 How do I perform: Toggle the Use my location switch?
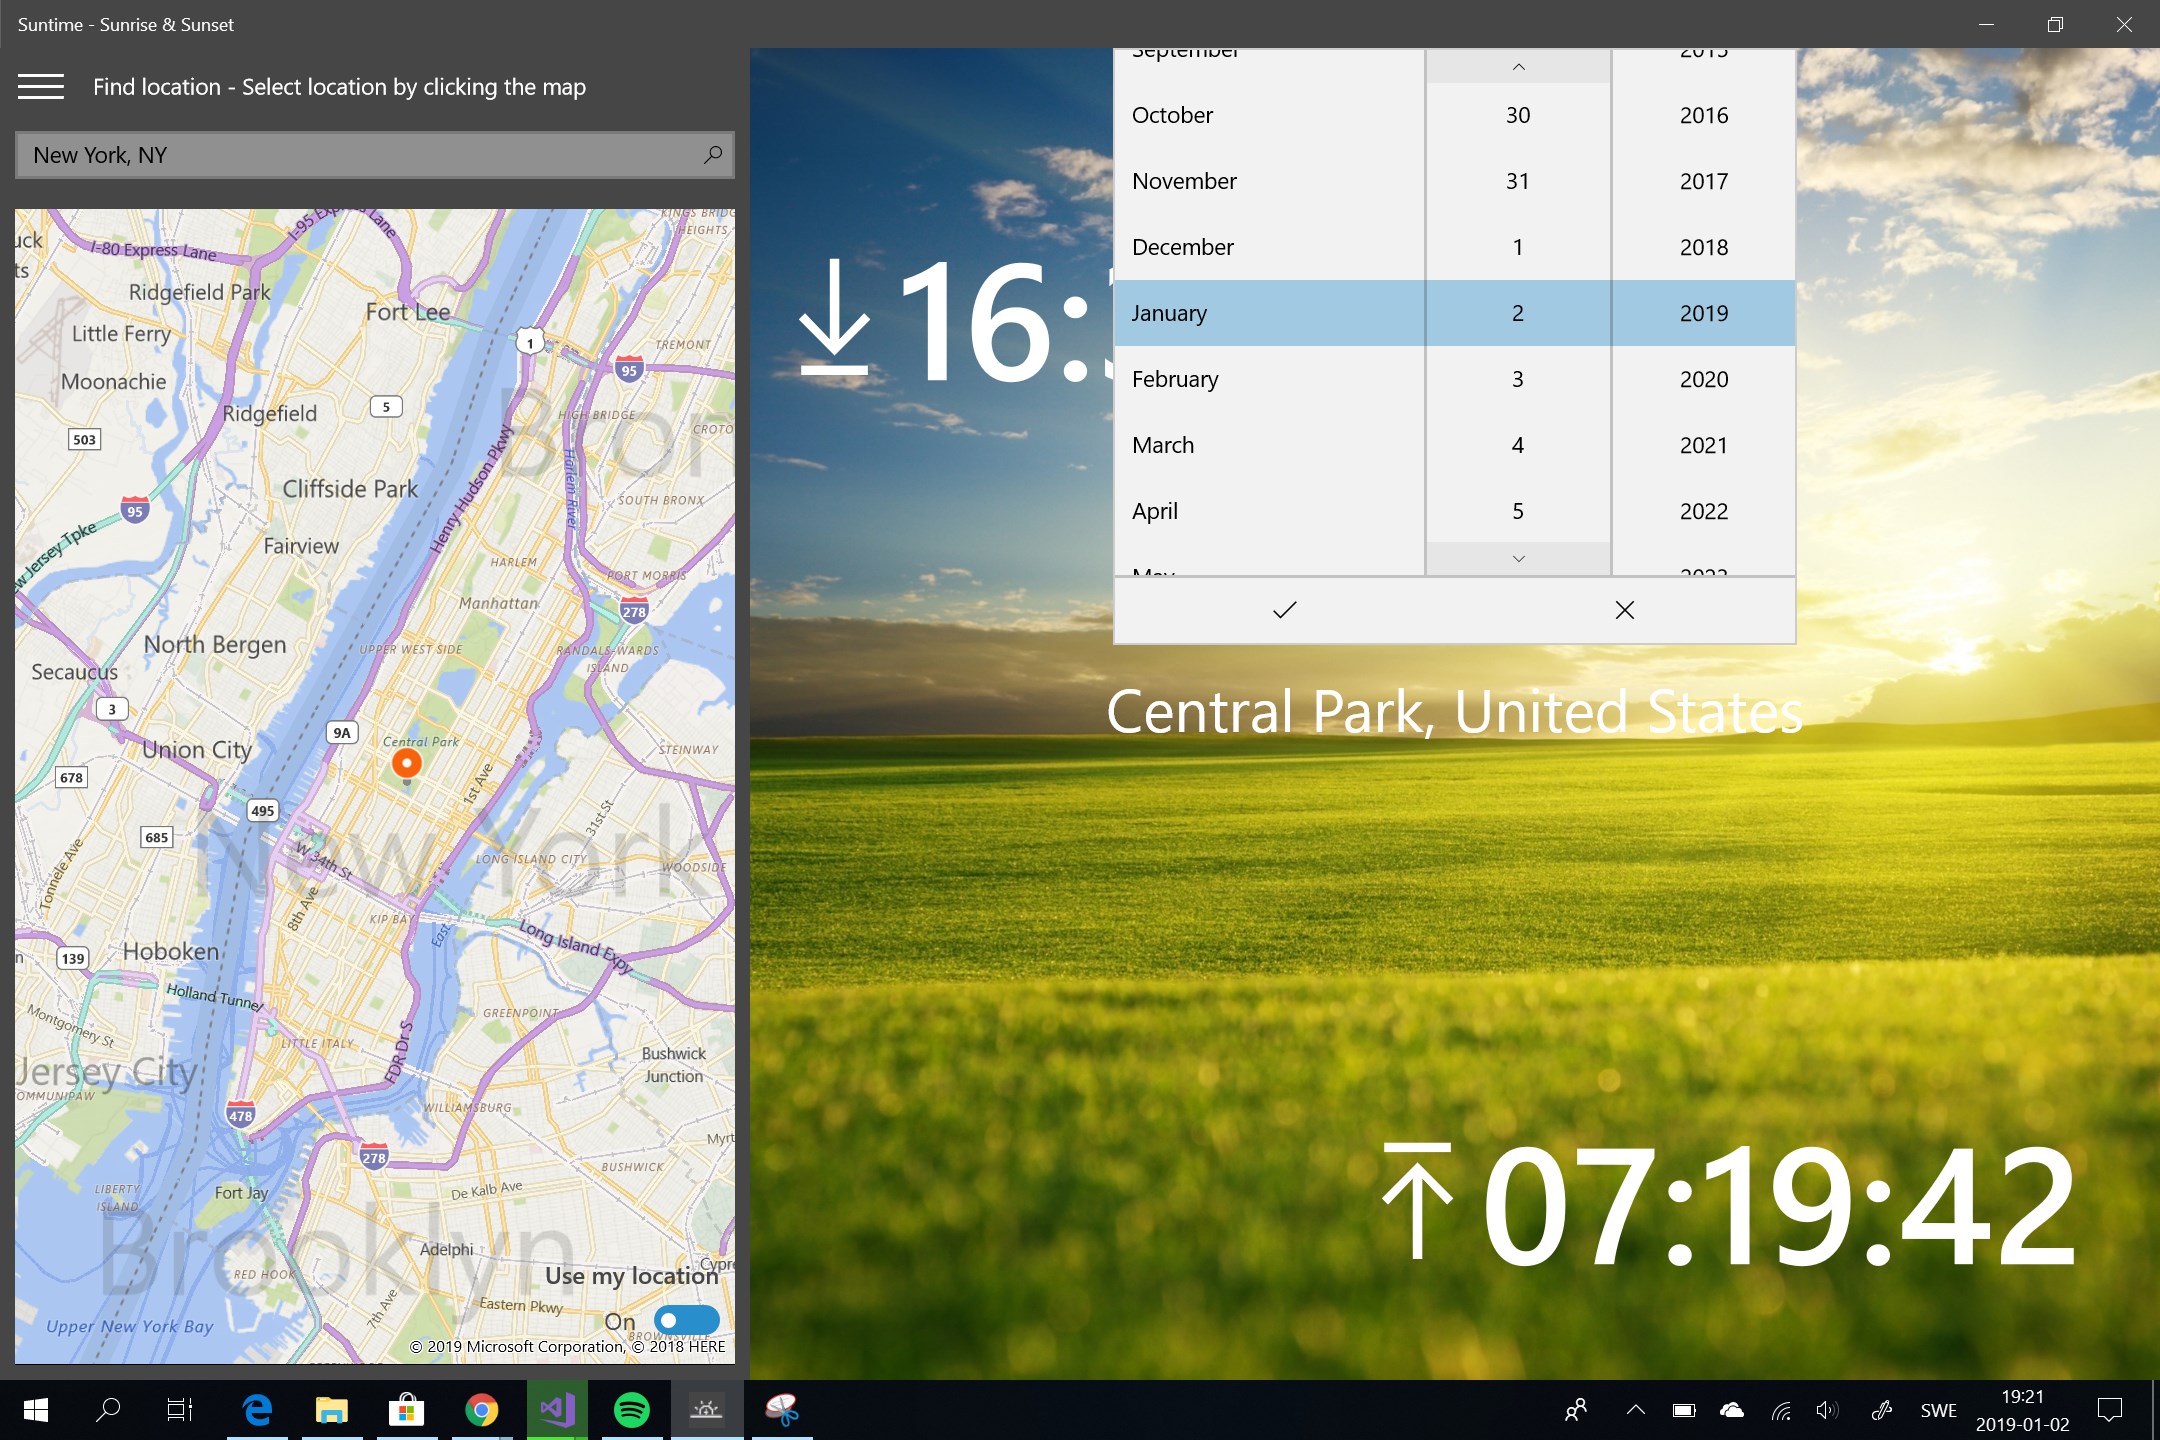coord(686,1320)
